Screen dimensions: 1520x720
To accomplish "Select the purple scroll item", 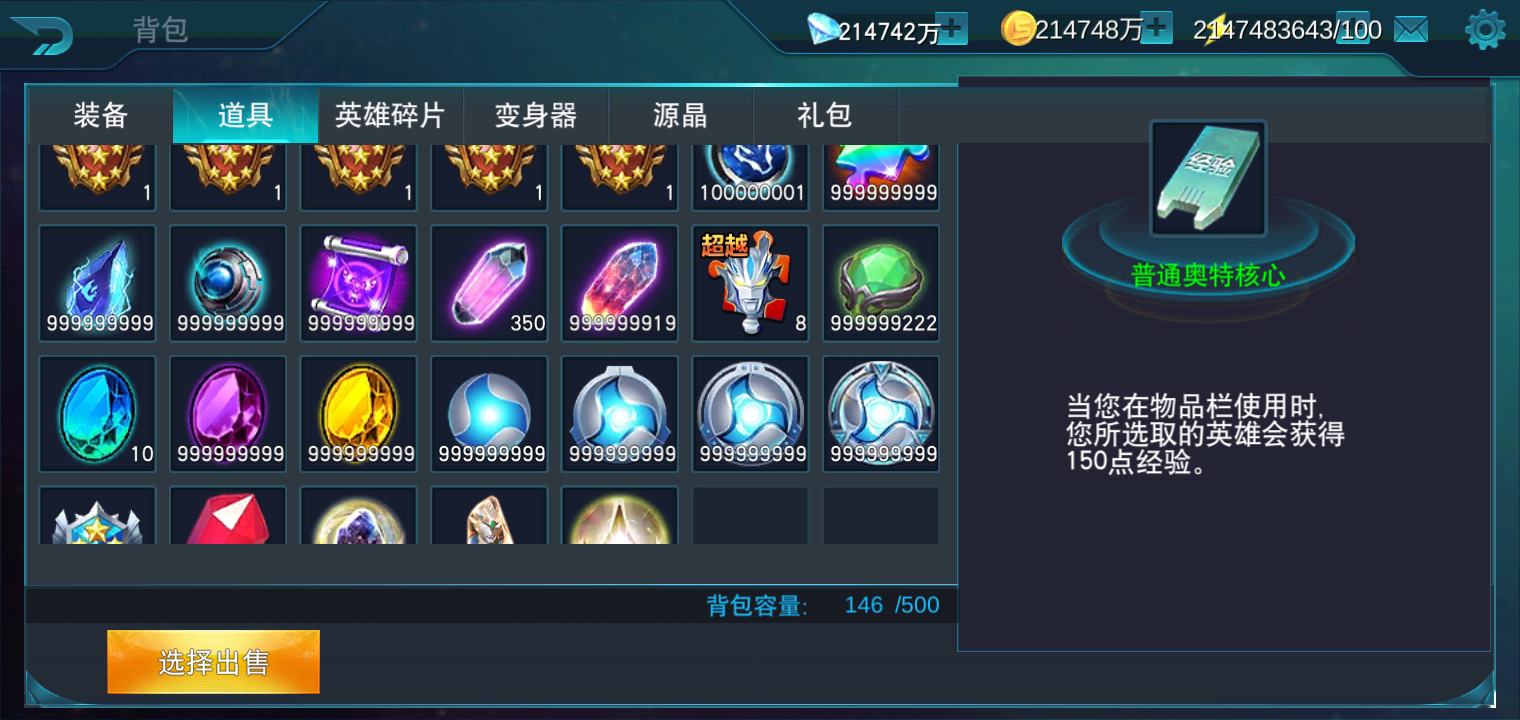I will 359,283.
